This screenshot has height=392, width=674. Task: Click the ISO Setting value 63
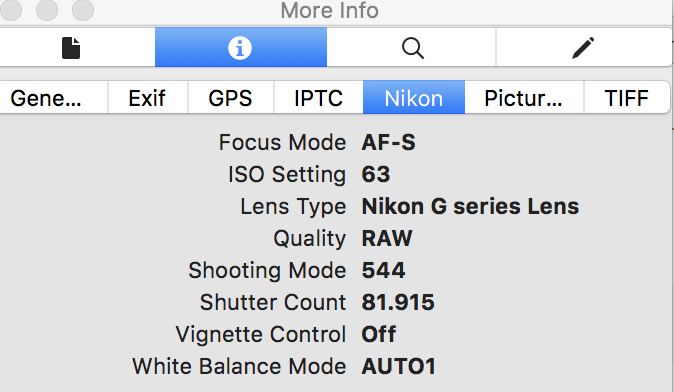pyautogui.click(x=376, y=175)
